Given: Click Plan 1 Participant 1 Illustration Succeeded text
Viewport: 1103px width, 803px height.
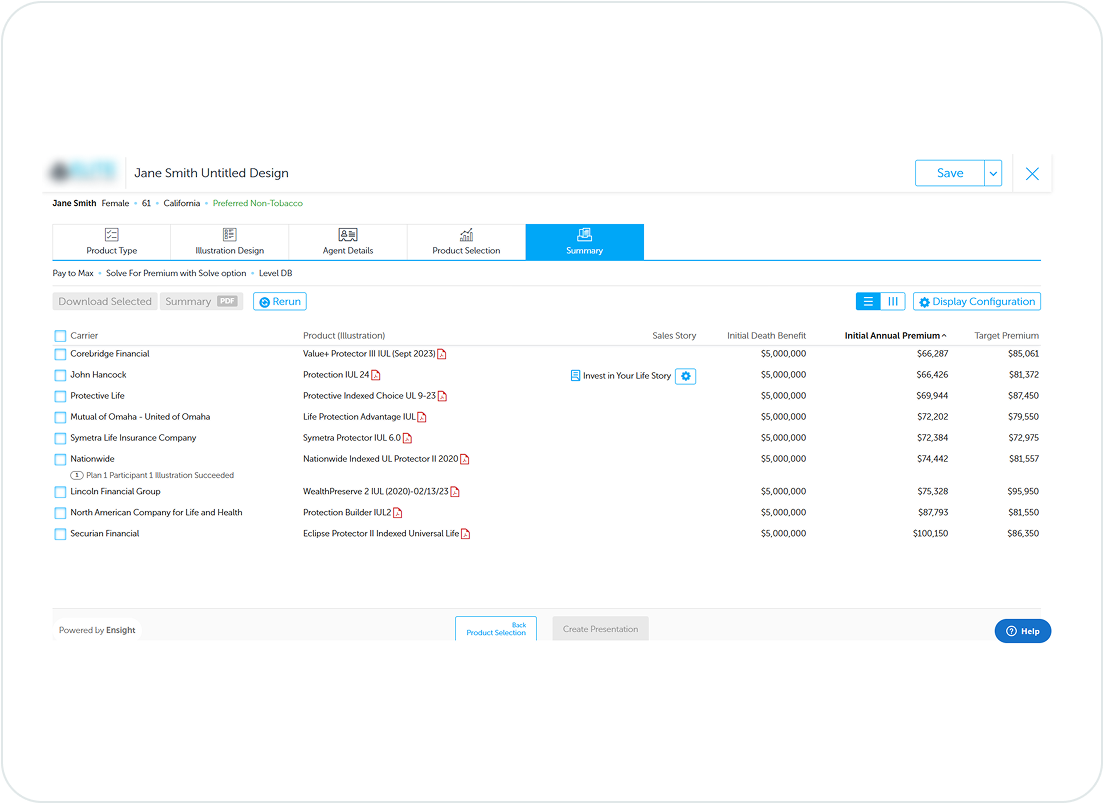Looking at the screenshot, I should (x=160, y=475).
